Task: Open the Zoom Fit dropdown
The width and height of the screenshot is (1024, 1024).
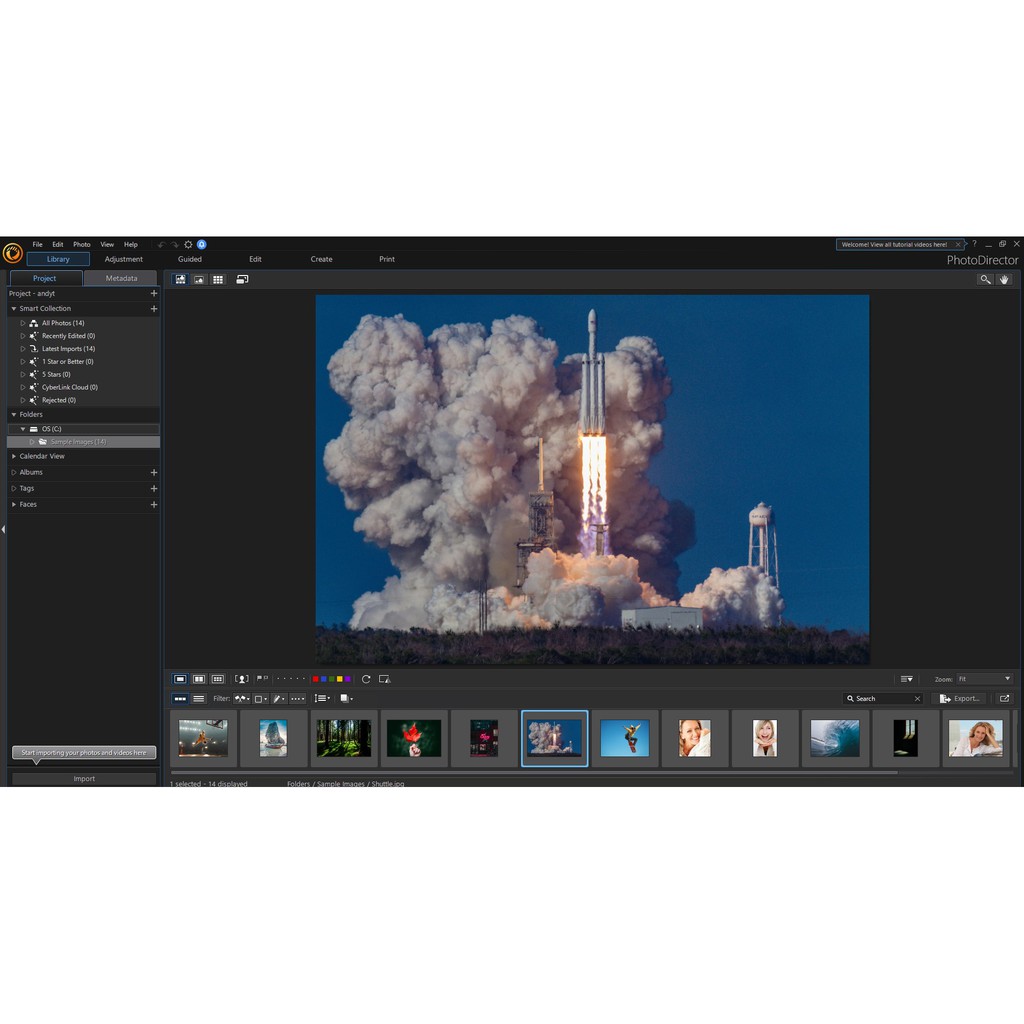Action: [x=984, y=679]
